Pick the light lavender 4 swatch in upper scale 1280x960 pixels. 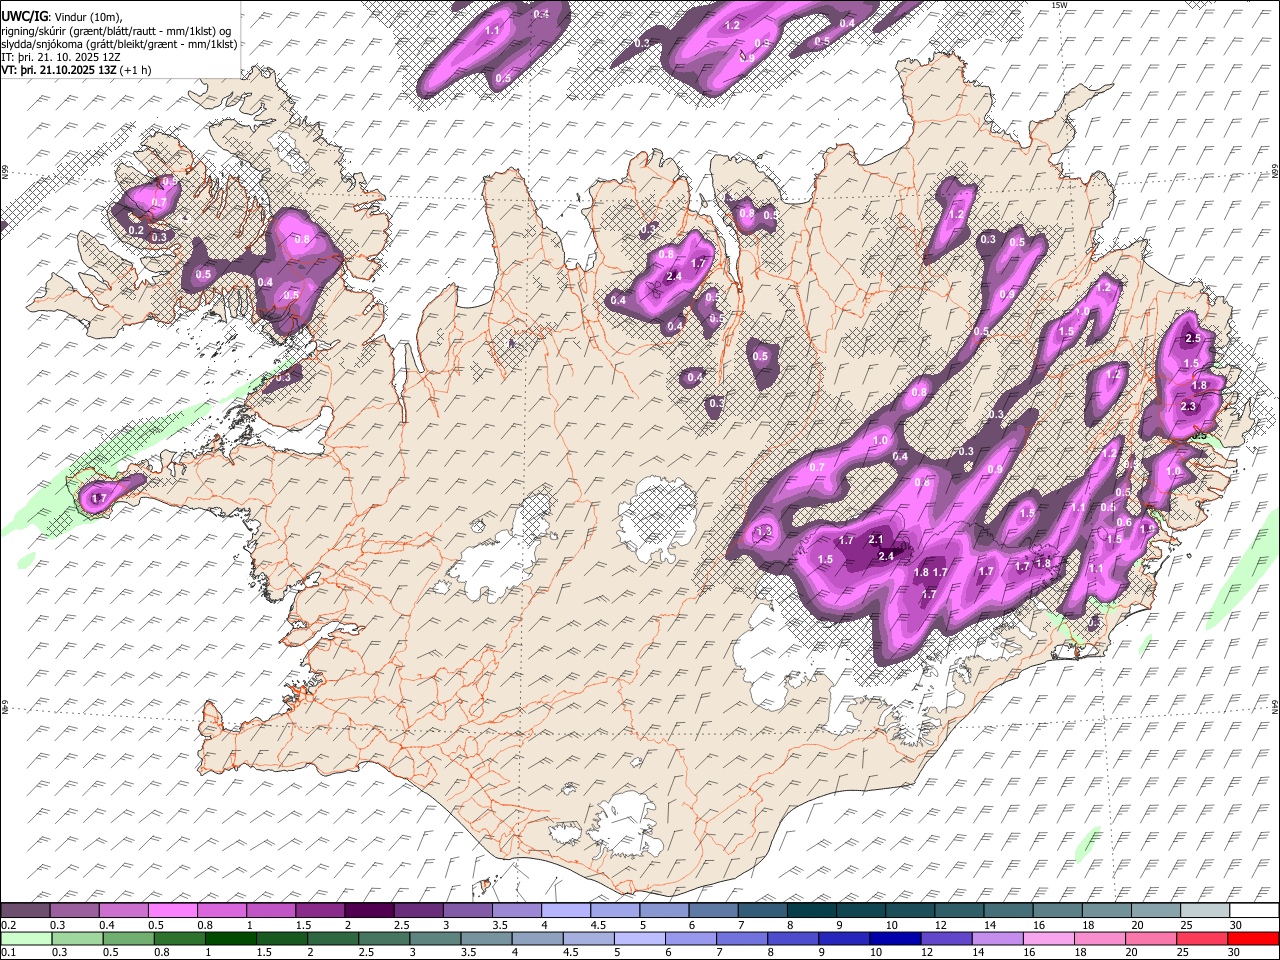[564, 911]
